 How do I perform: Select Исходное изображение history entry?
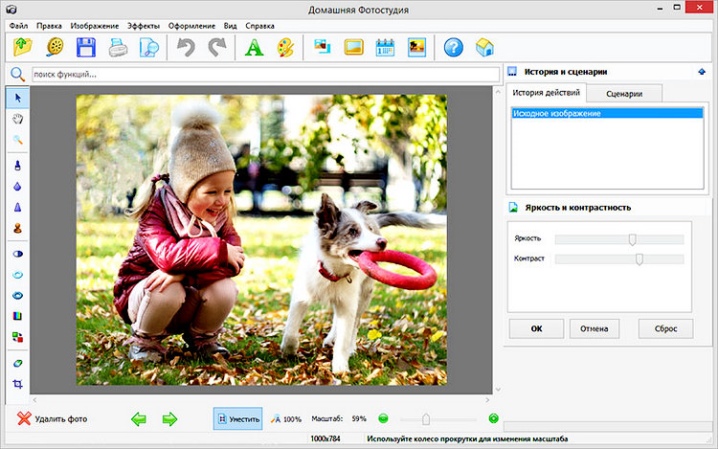pos(607,113)
